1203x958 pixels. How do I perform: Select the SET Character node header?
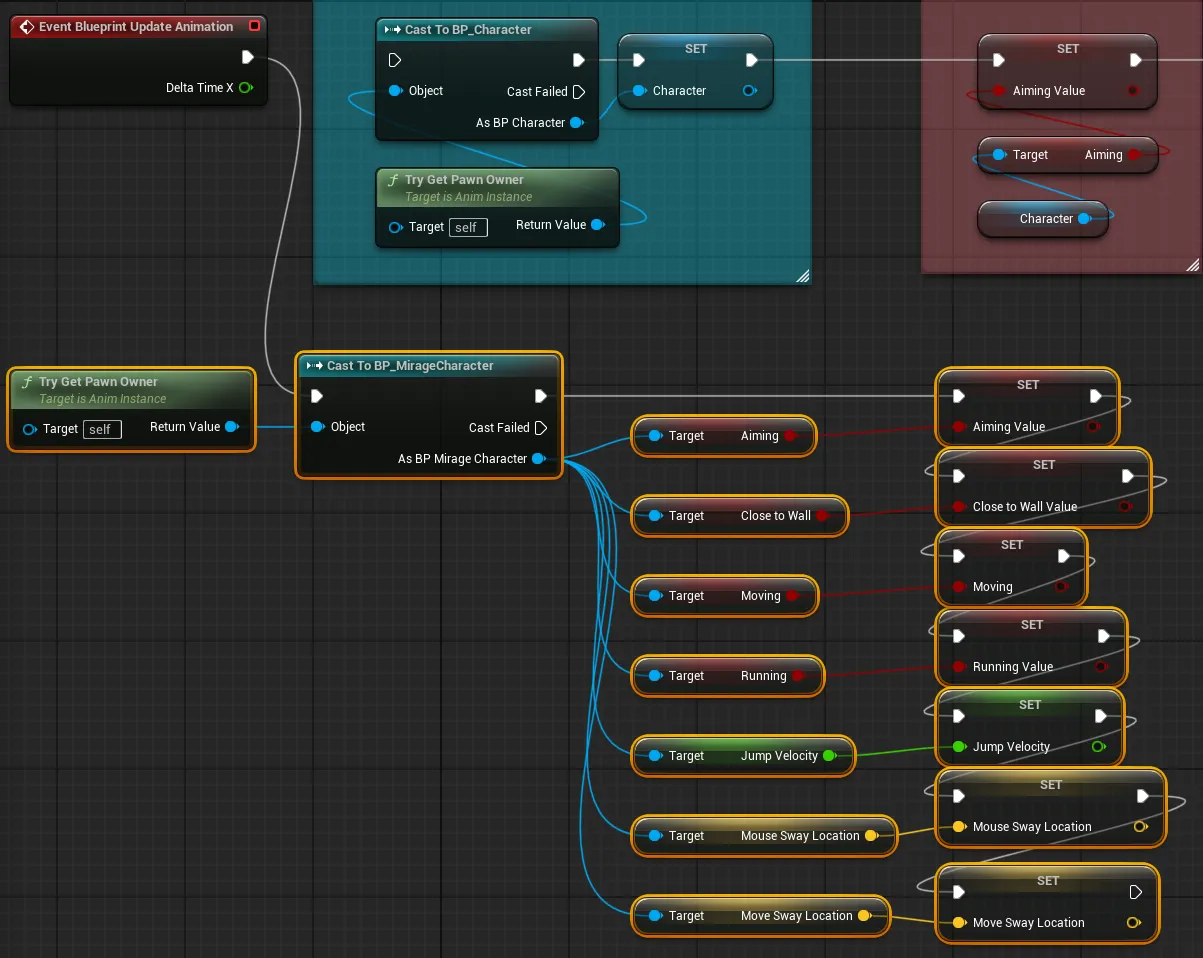[x=696, y=48]
